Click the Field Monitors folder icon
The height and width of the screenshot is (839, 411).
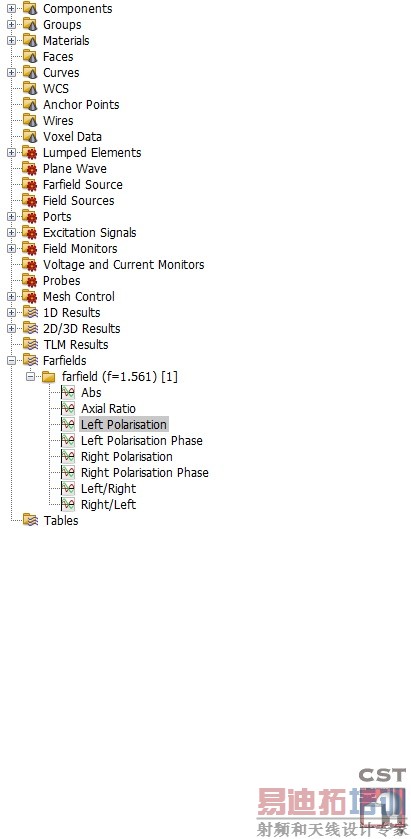click(30, 248)
